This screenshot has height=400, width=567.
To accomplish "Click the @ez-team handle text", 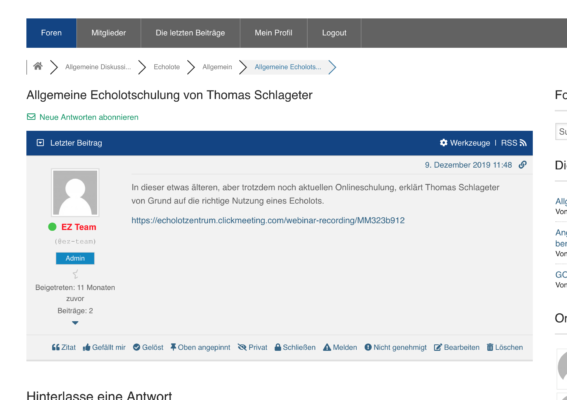I will [x=75, y=241].
